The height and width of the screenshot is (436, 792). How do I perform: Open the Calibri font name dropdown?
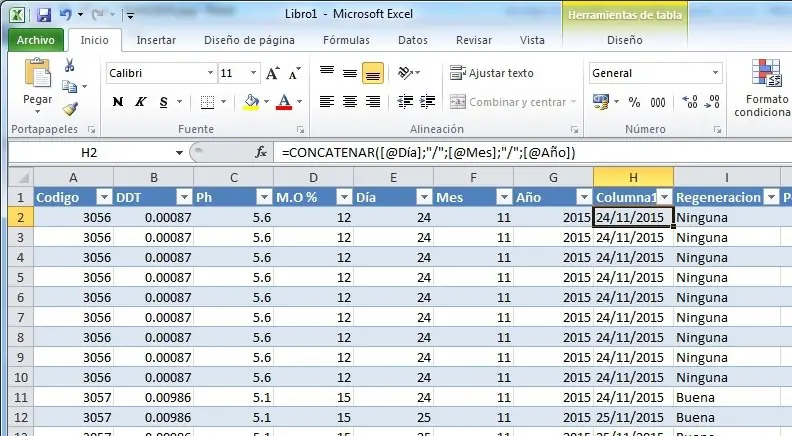[211, 73]
